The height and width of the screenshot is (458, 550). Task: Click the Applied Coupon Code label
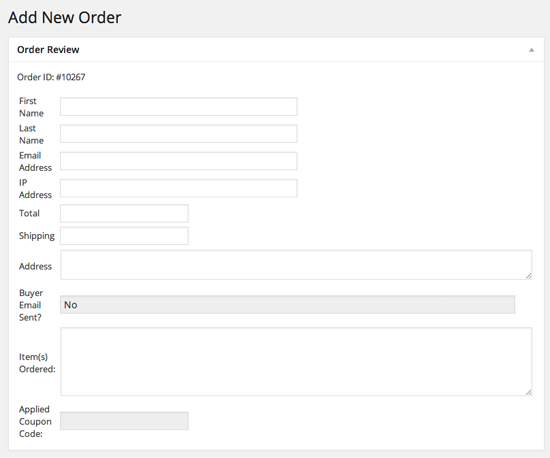[x=35, y=421]
